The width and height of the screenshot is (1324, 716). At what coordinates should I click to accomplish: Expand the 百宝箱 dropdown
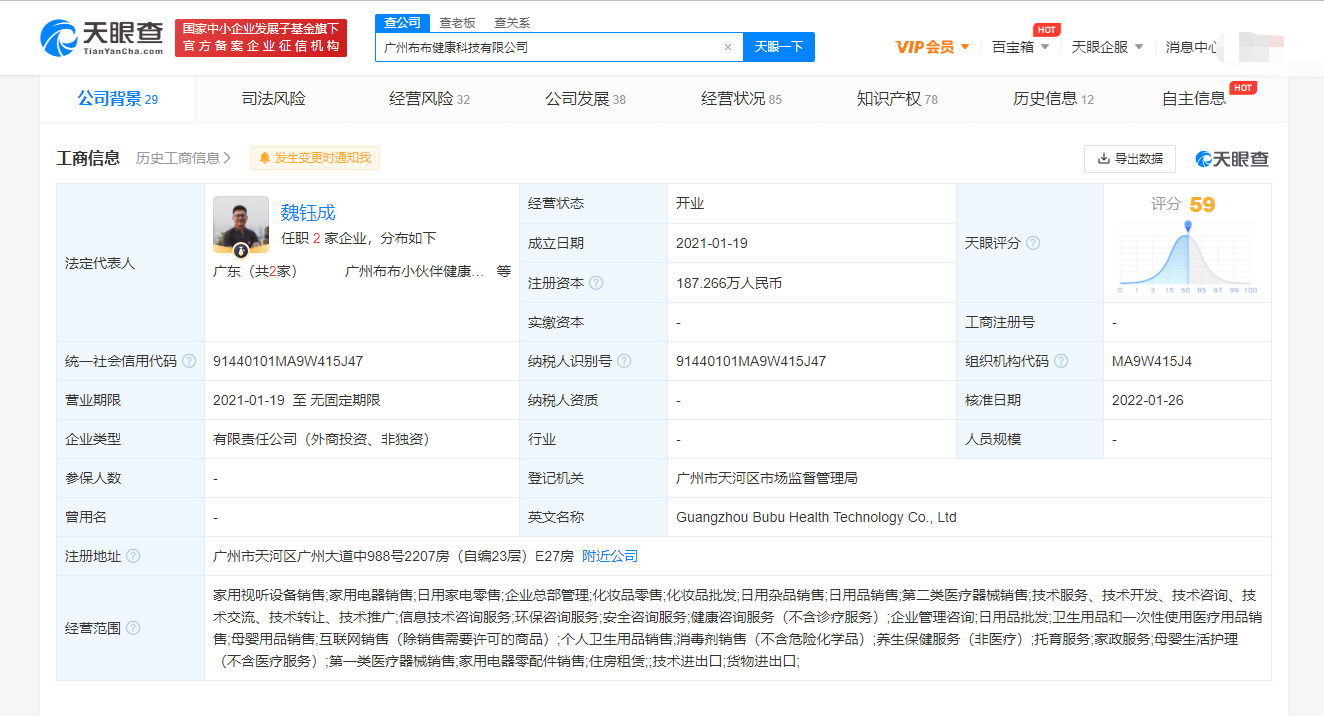[x=1020, y=47]
